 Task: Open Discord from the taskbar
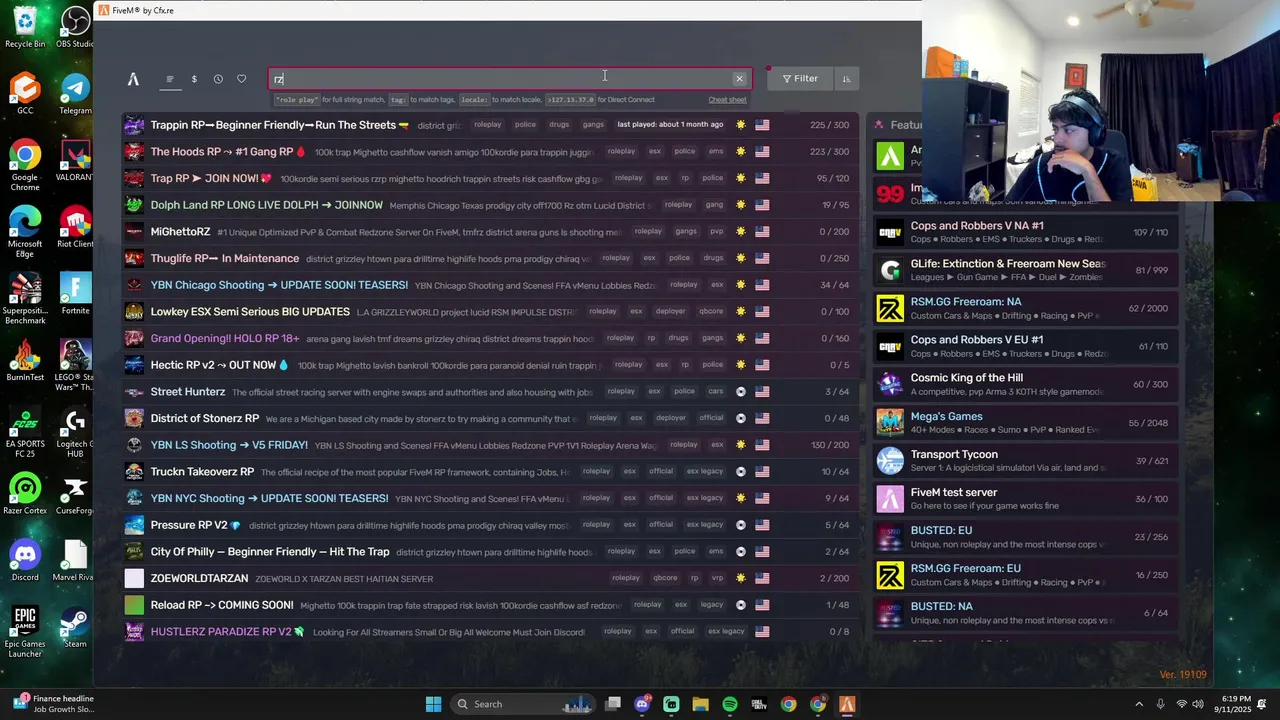[642, 704]
